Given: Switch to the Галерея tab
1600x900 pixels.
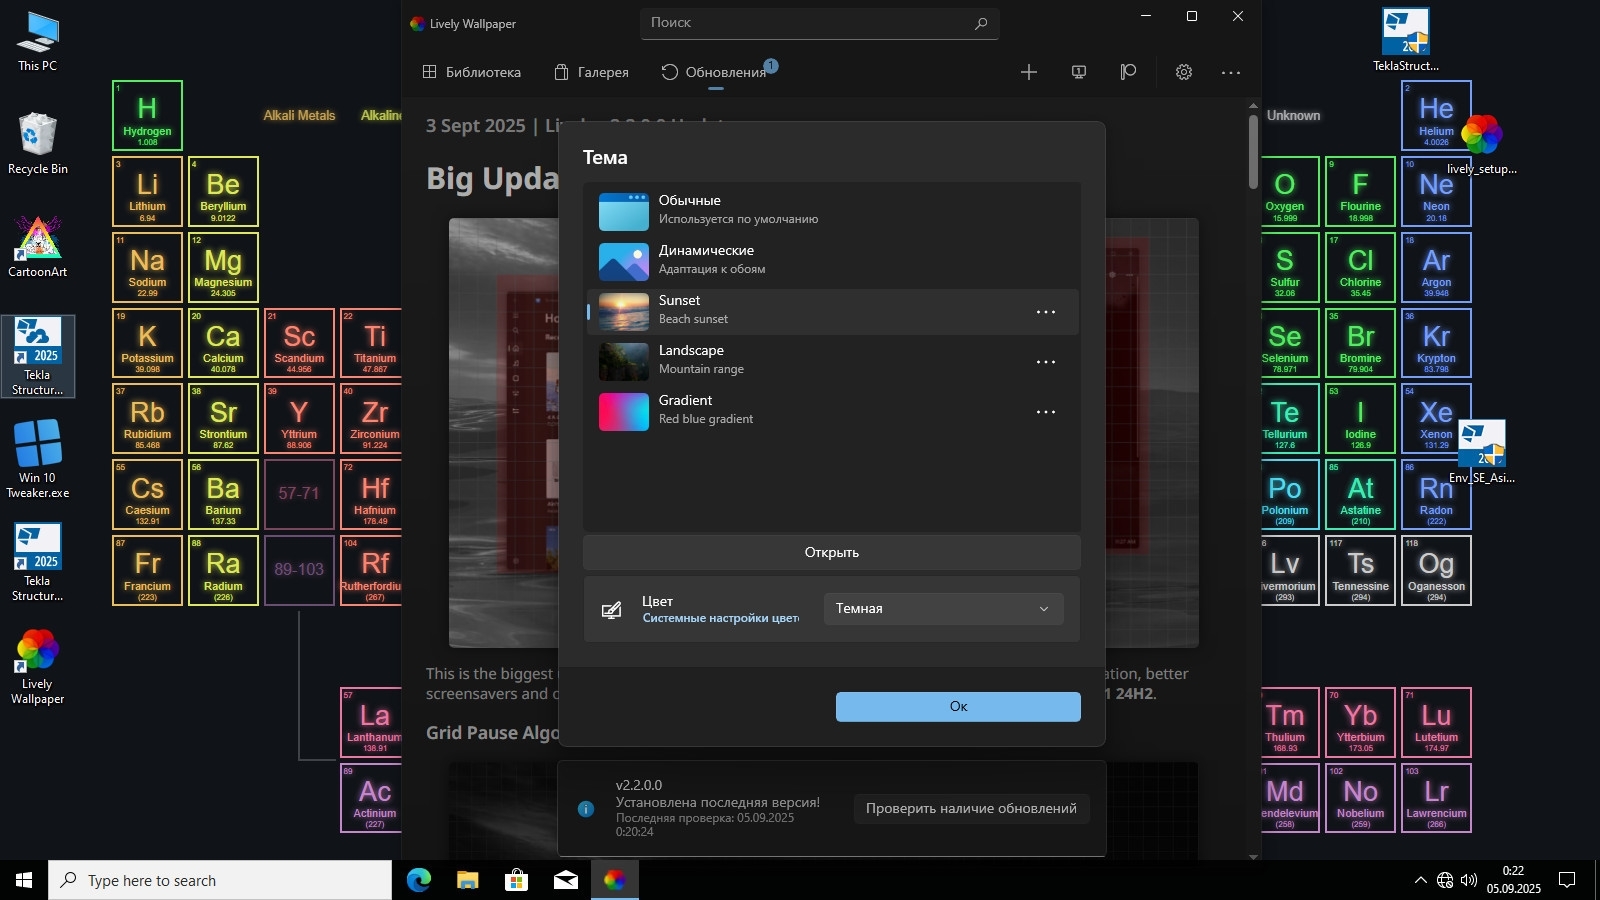Looking at the screenshot, I should coord(592,72).
